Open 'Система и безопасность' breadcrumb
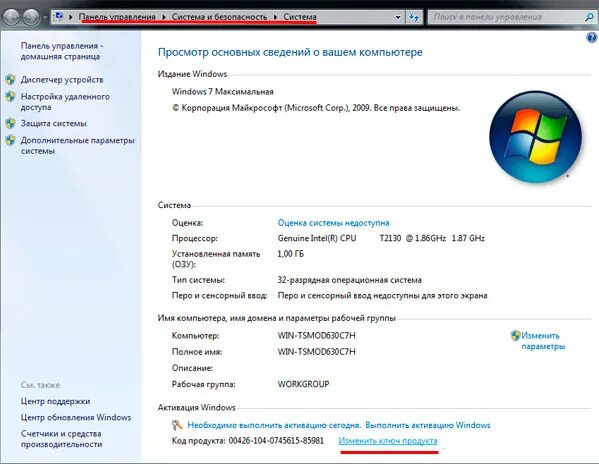 tap(219, 17)
